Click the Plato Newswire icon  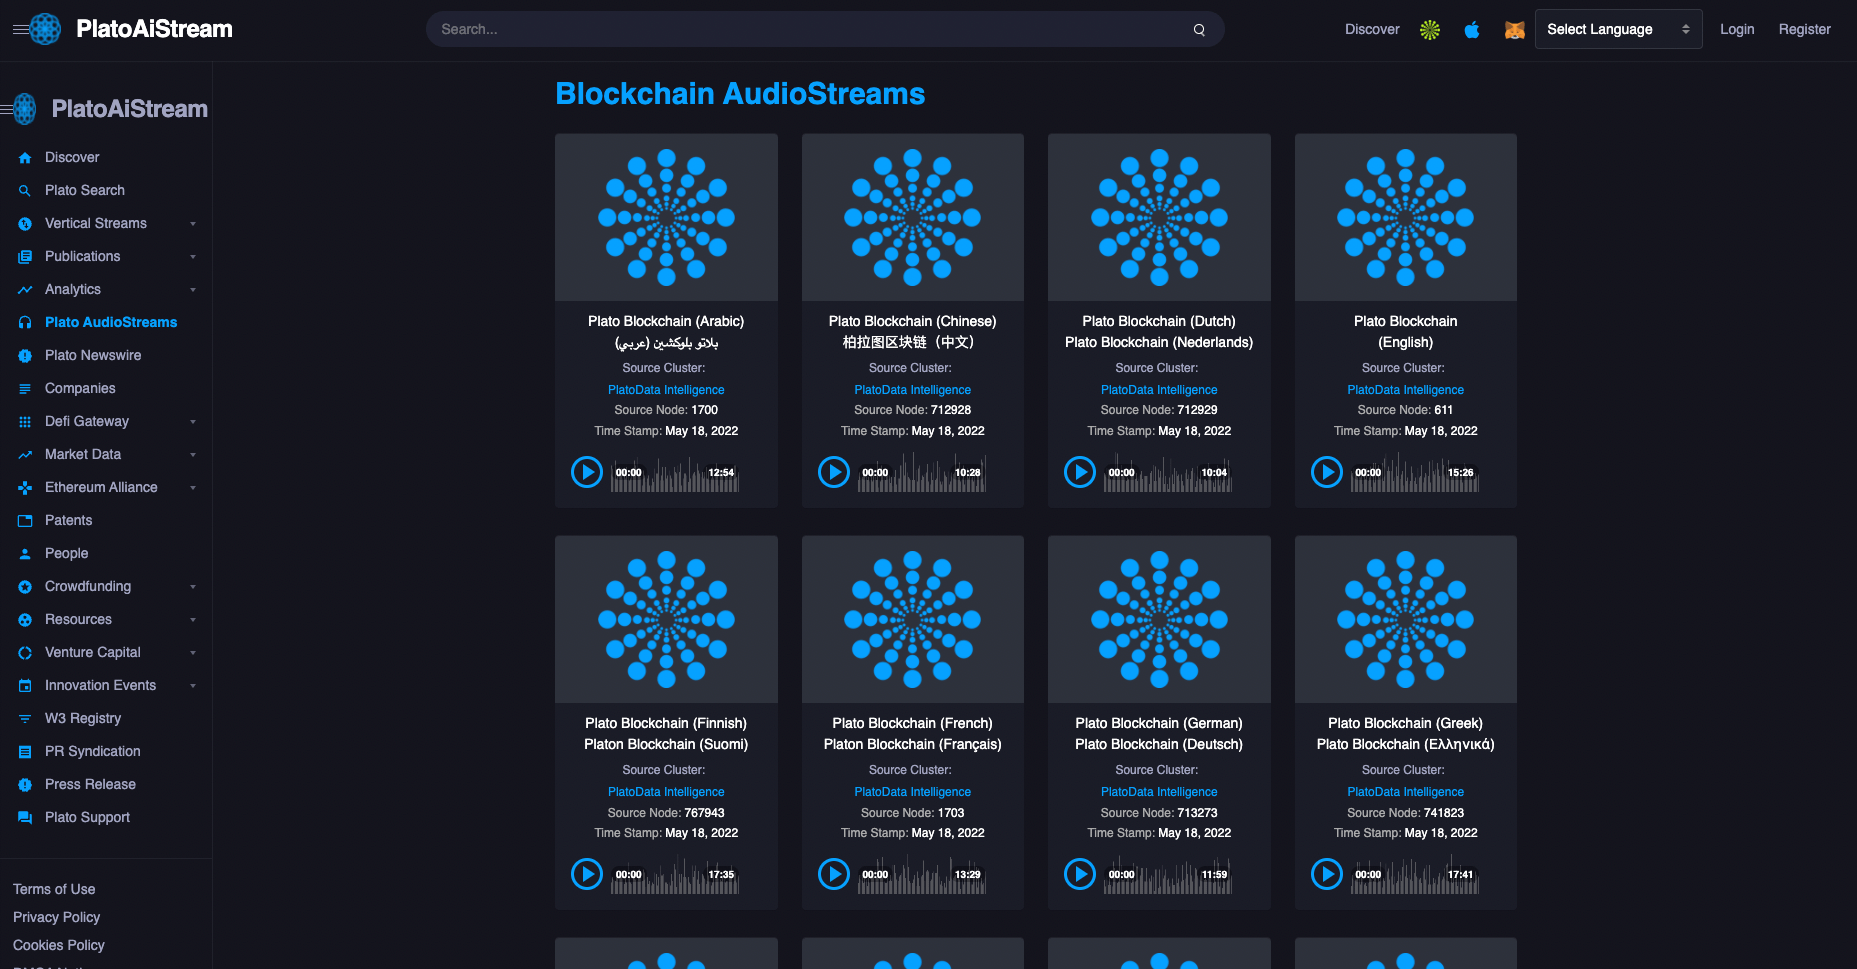click(25, 356)
